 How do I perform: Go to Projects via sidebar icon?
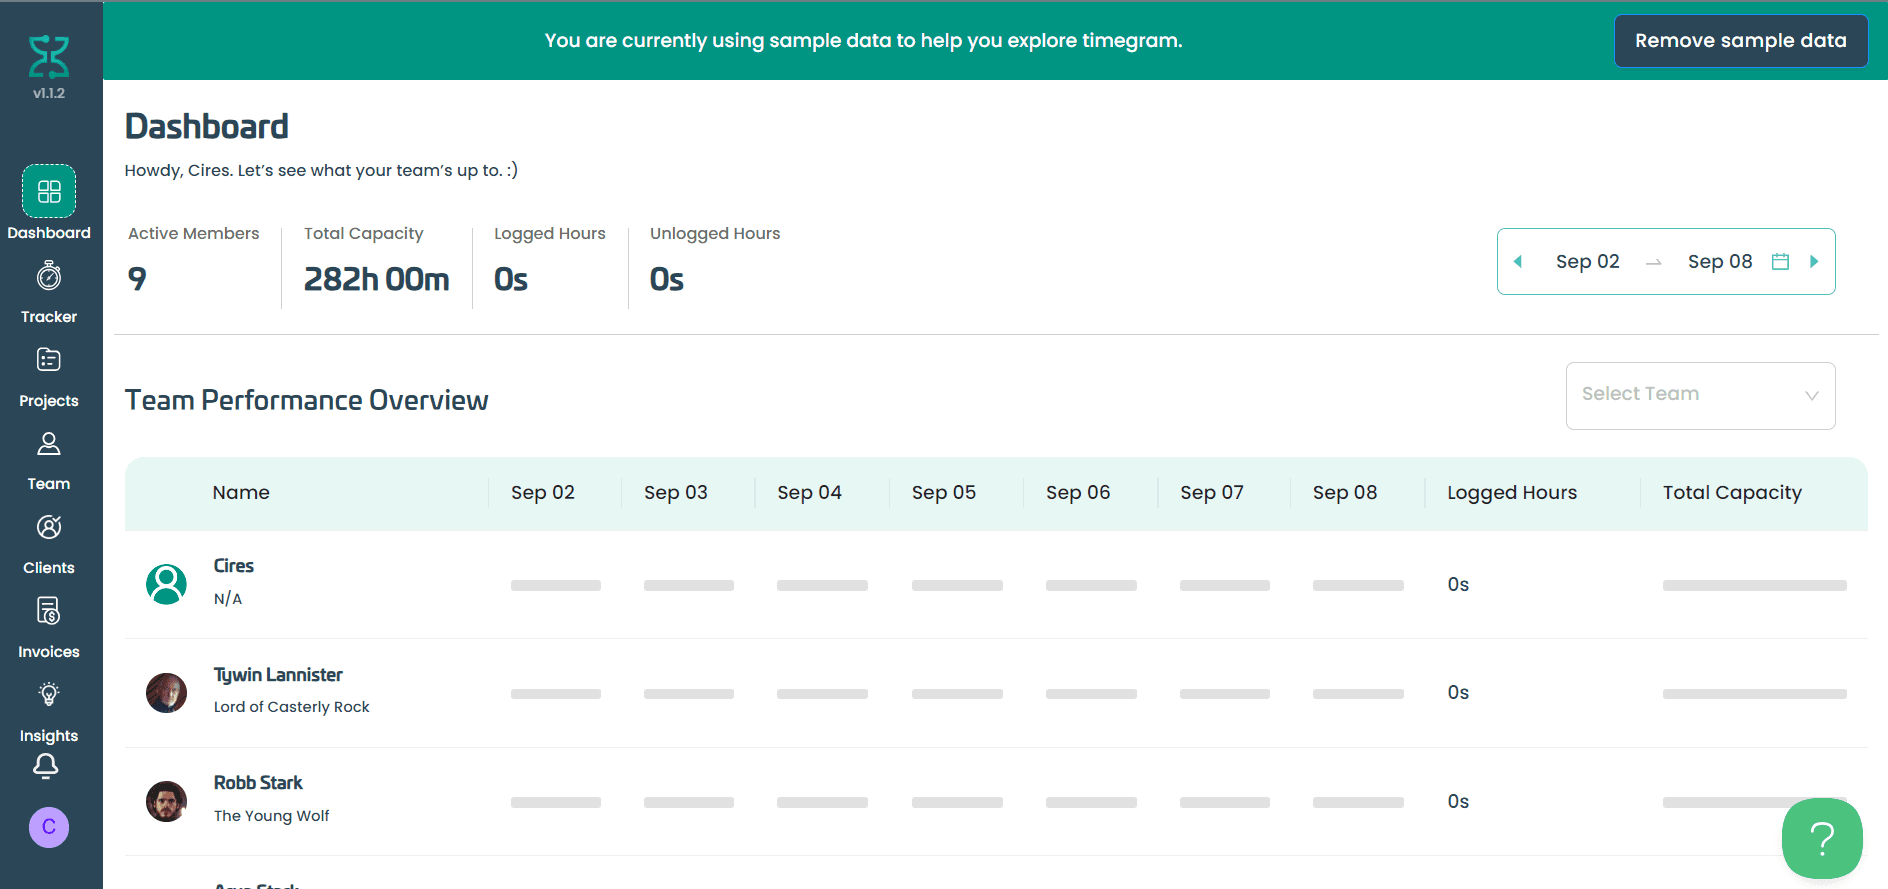click(49, 360)
